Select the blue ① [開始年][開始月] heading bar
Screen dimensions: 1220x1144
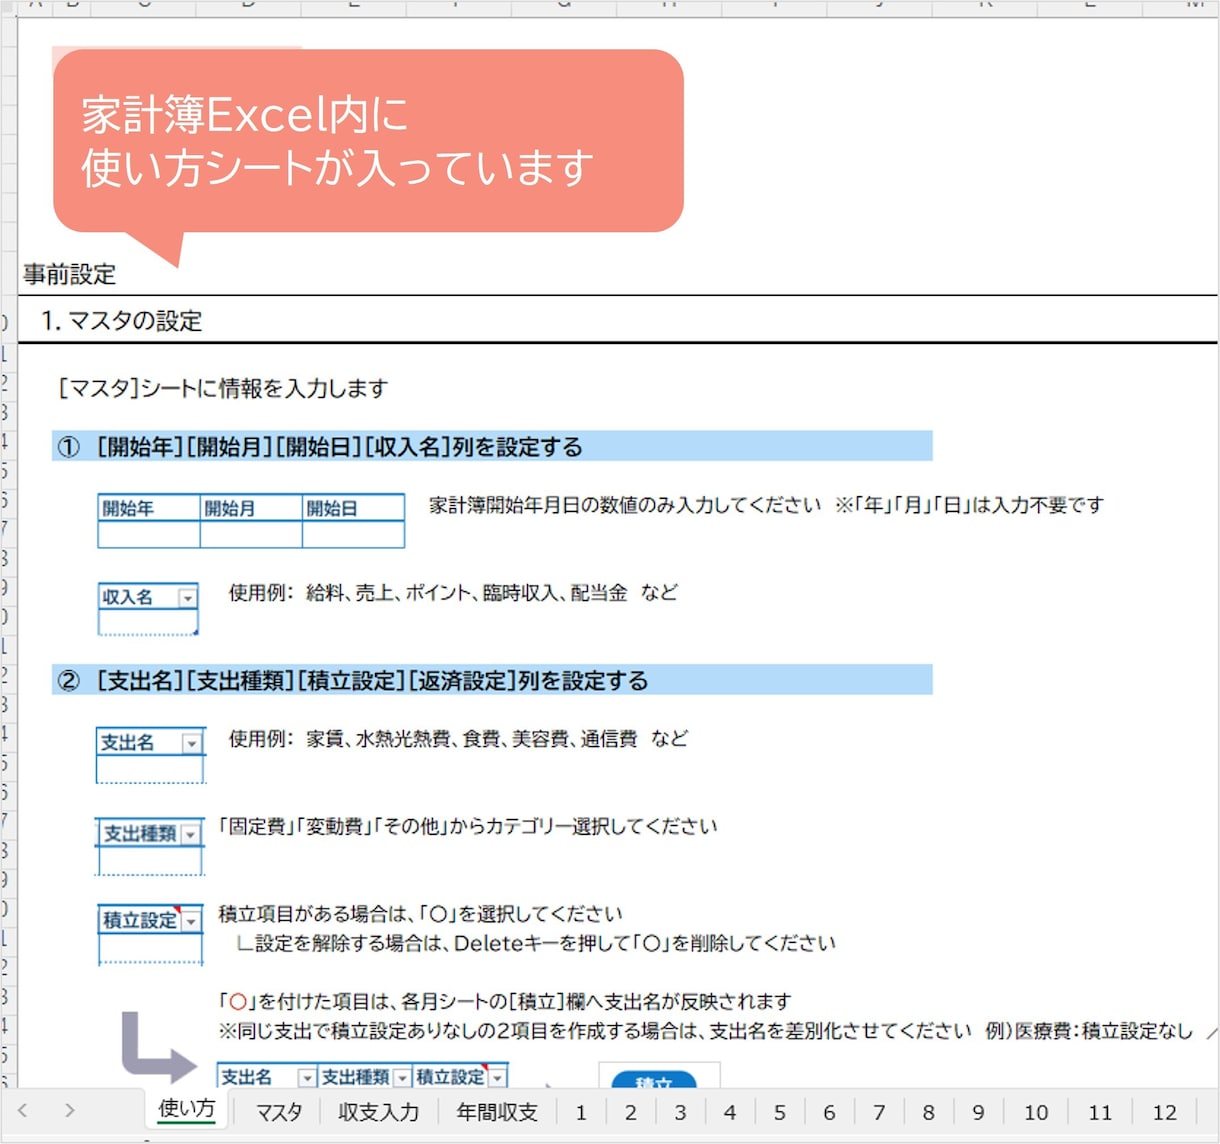click(492, 446)
